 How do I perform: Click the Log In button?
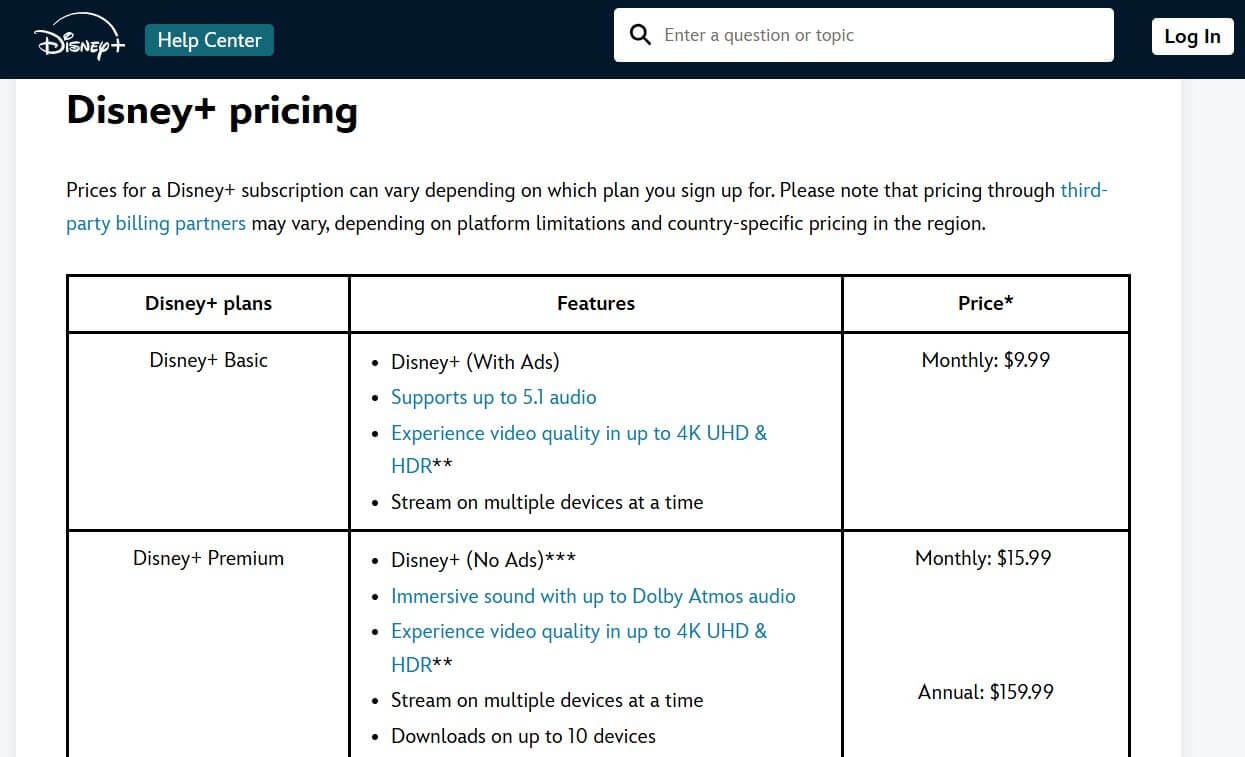(x=1192, y=36)
